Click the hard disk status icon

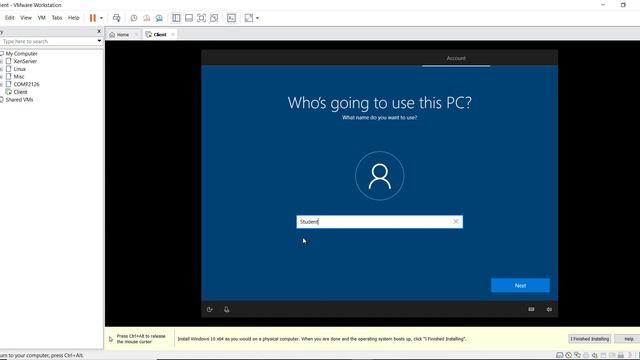coord(560,356)
